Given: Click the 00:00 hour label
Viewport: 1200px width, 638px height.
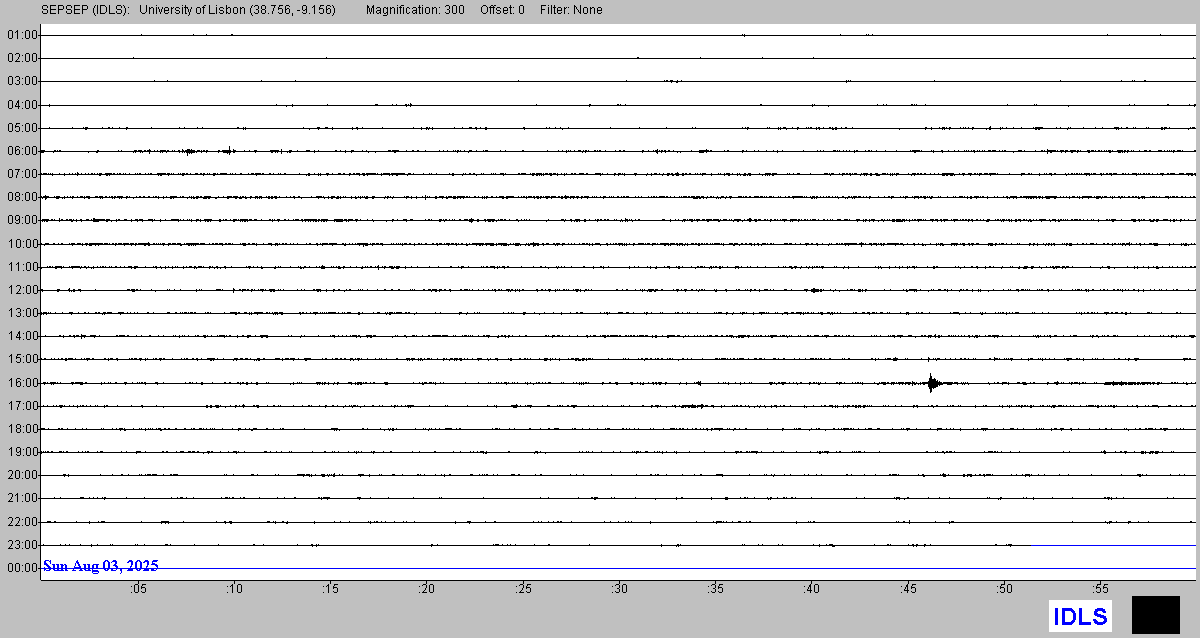Looking at the screenshot, I should click(x=22, y=568).
